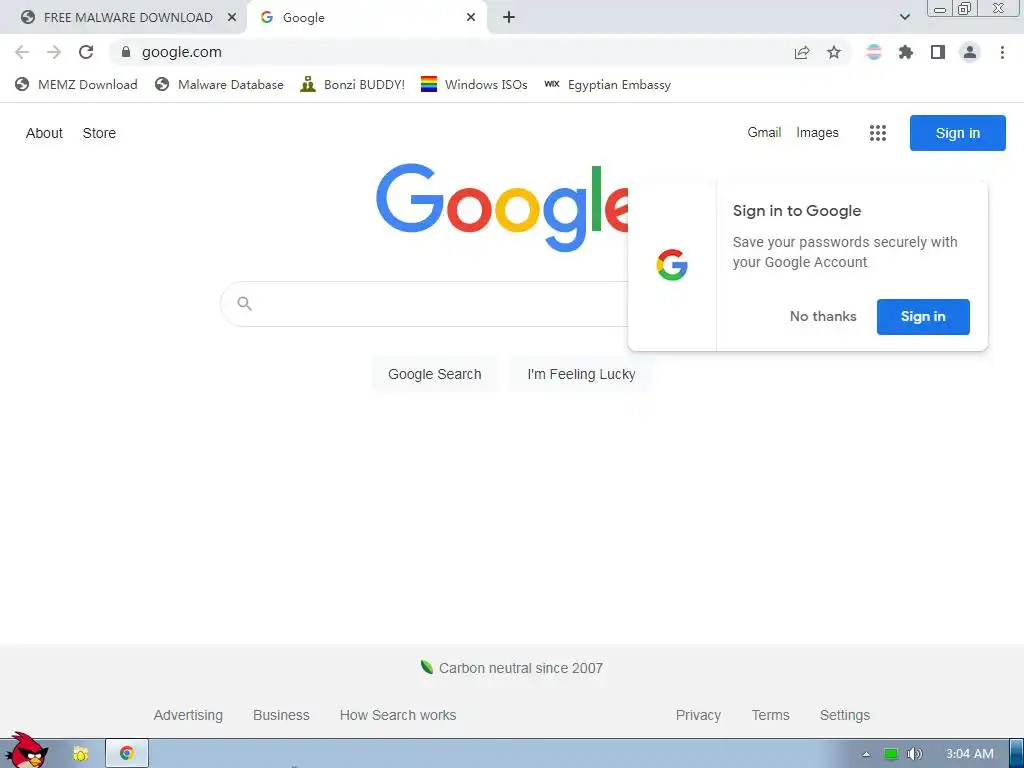Open the Advertising footer link
Screen dimensions: 1024x768
click(x=188, y=715)
